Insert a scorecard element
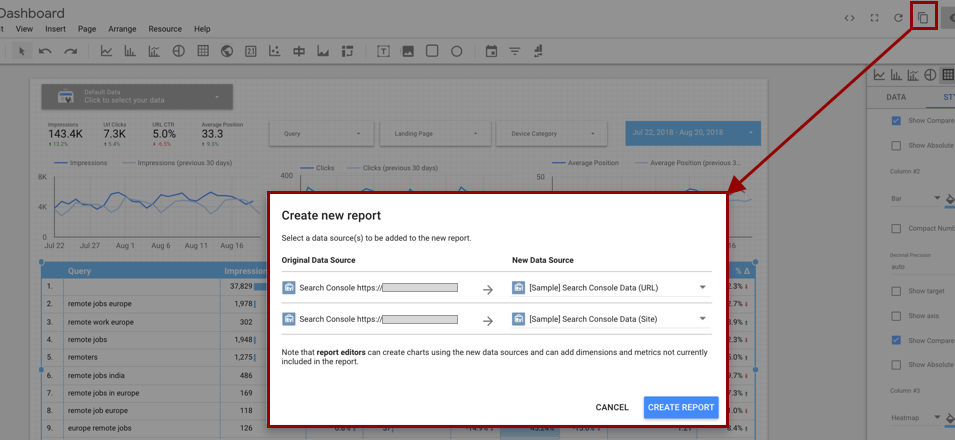This screenshot has width=955, height=440. [251, 51]
